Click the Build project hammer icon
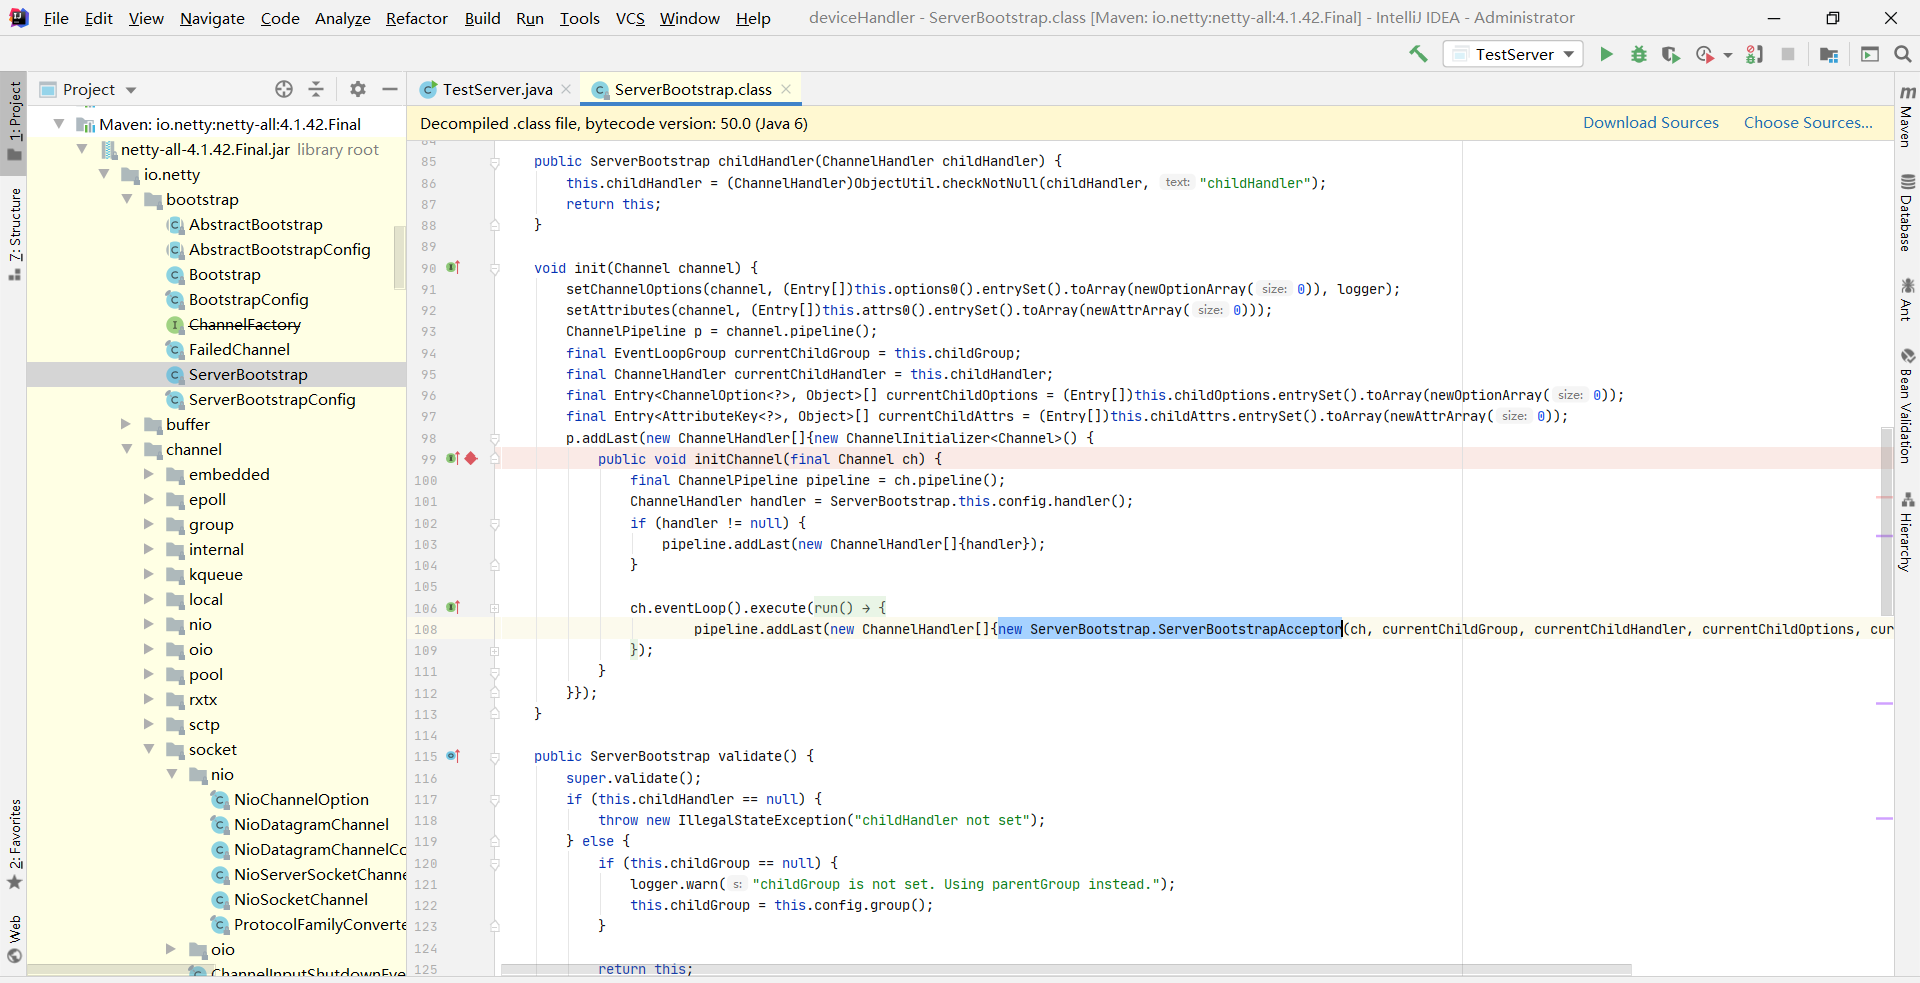Screen dimensions: 1920x983 point(1418,54)
